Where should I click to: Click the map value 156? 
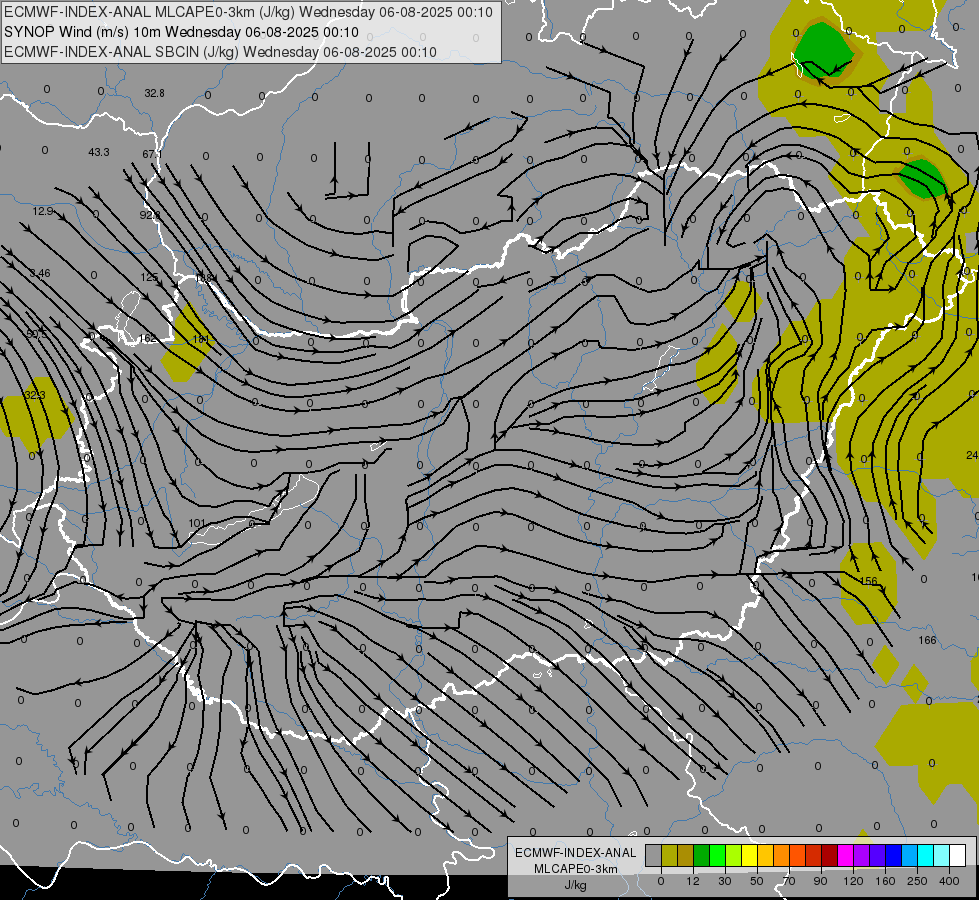tap(868, 581)
